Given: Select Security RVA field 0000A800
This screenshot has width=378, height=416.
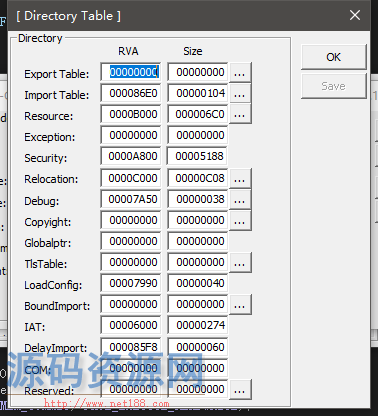Looking at the screenshot, I should (131, 156).
